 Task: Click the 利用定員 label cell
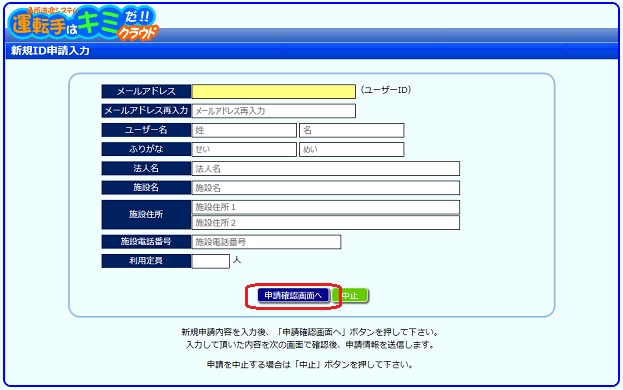tap(146, 261)
